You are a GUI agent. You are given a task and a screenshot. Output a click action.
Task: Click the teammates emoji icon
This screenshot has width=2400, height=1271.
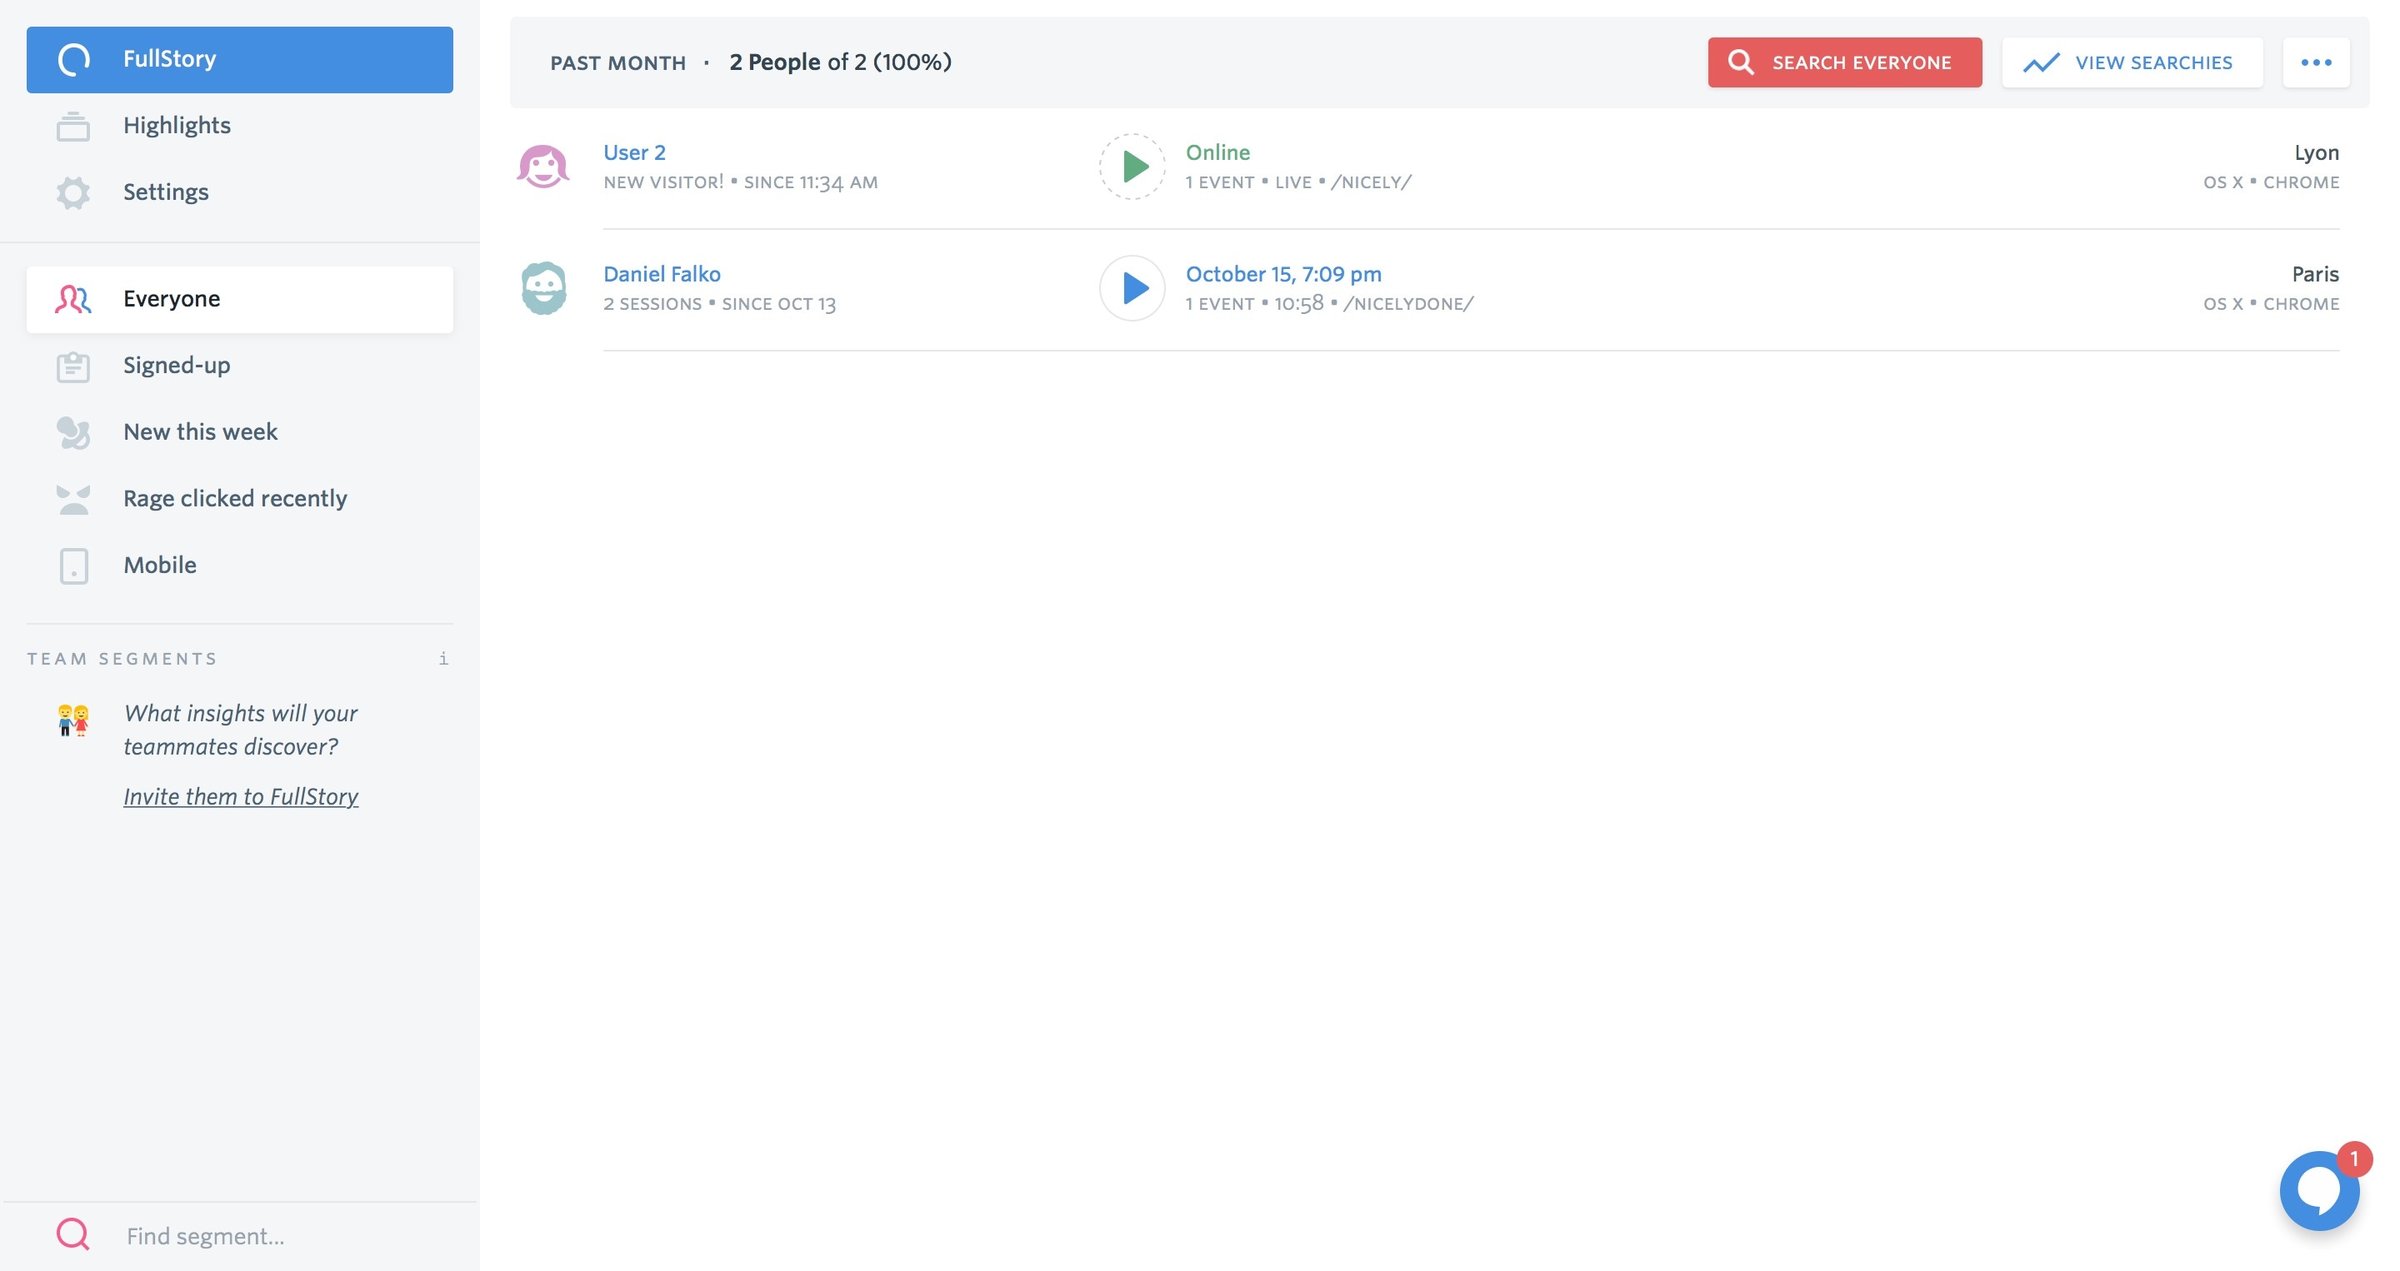(x=73, y=719)
